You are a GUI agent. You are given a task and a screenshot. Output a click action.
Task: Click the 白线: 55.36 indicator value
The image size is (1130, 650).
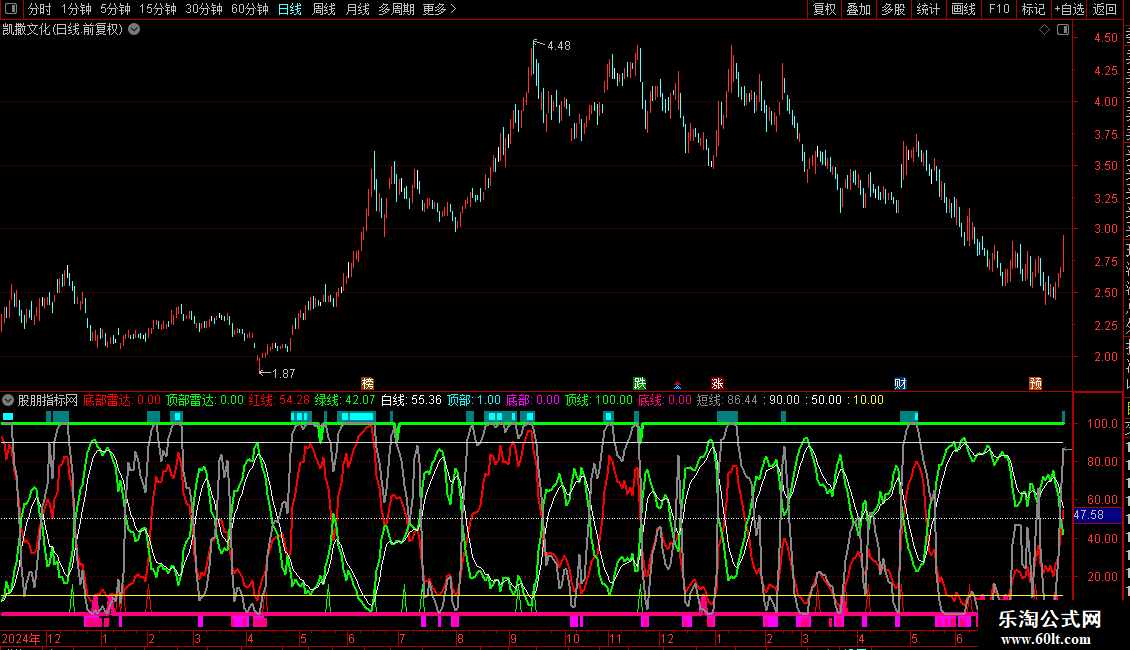(x=411, y=400)
